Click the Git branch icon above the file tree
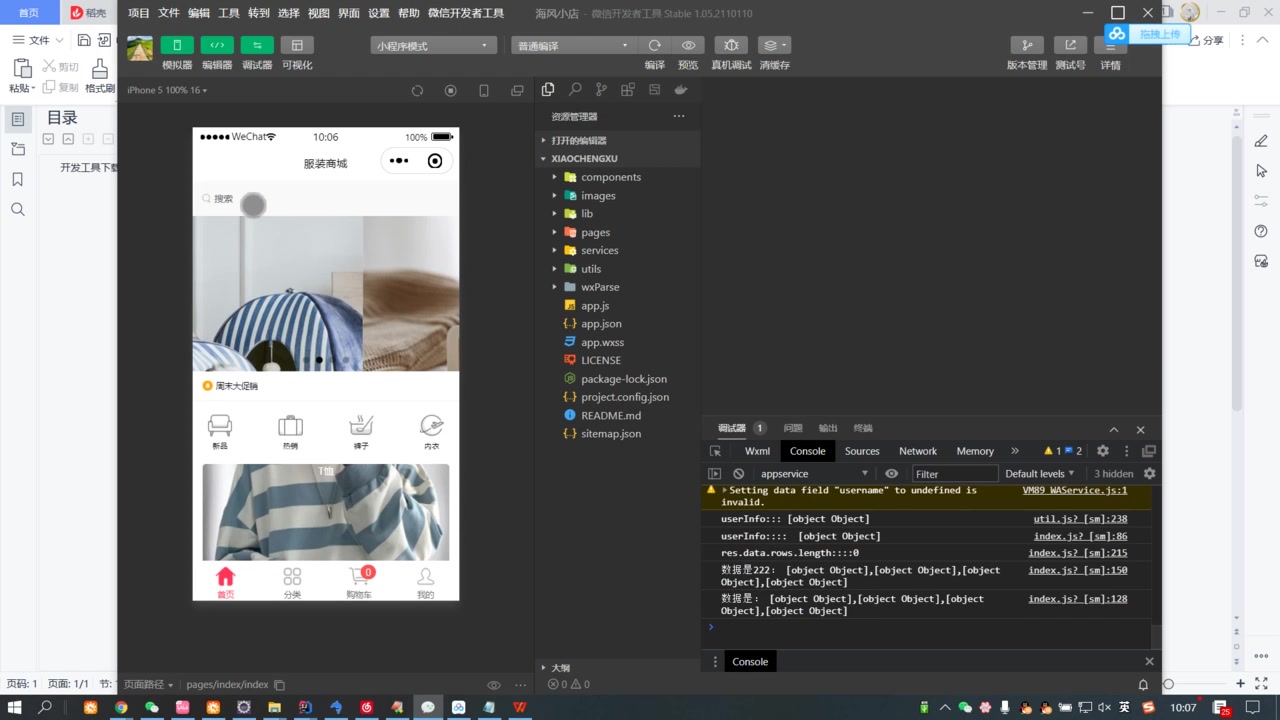This screenshot has width=1280, height=720. tap(600, 89)
